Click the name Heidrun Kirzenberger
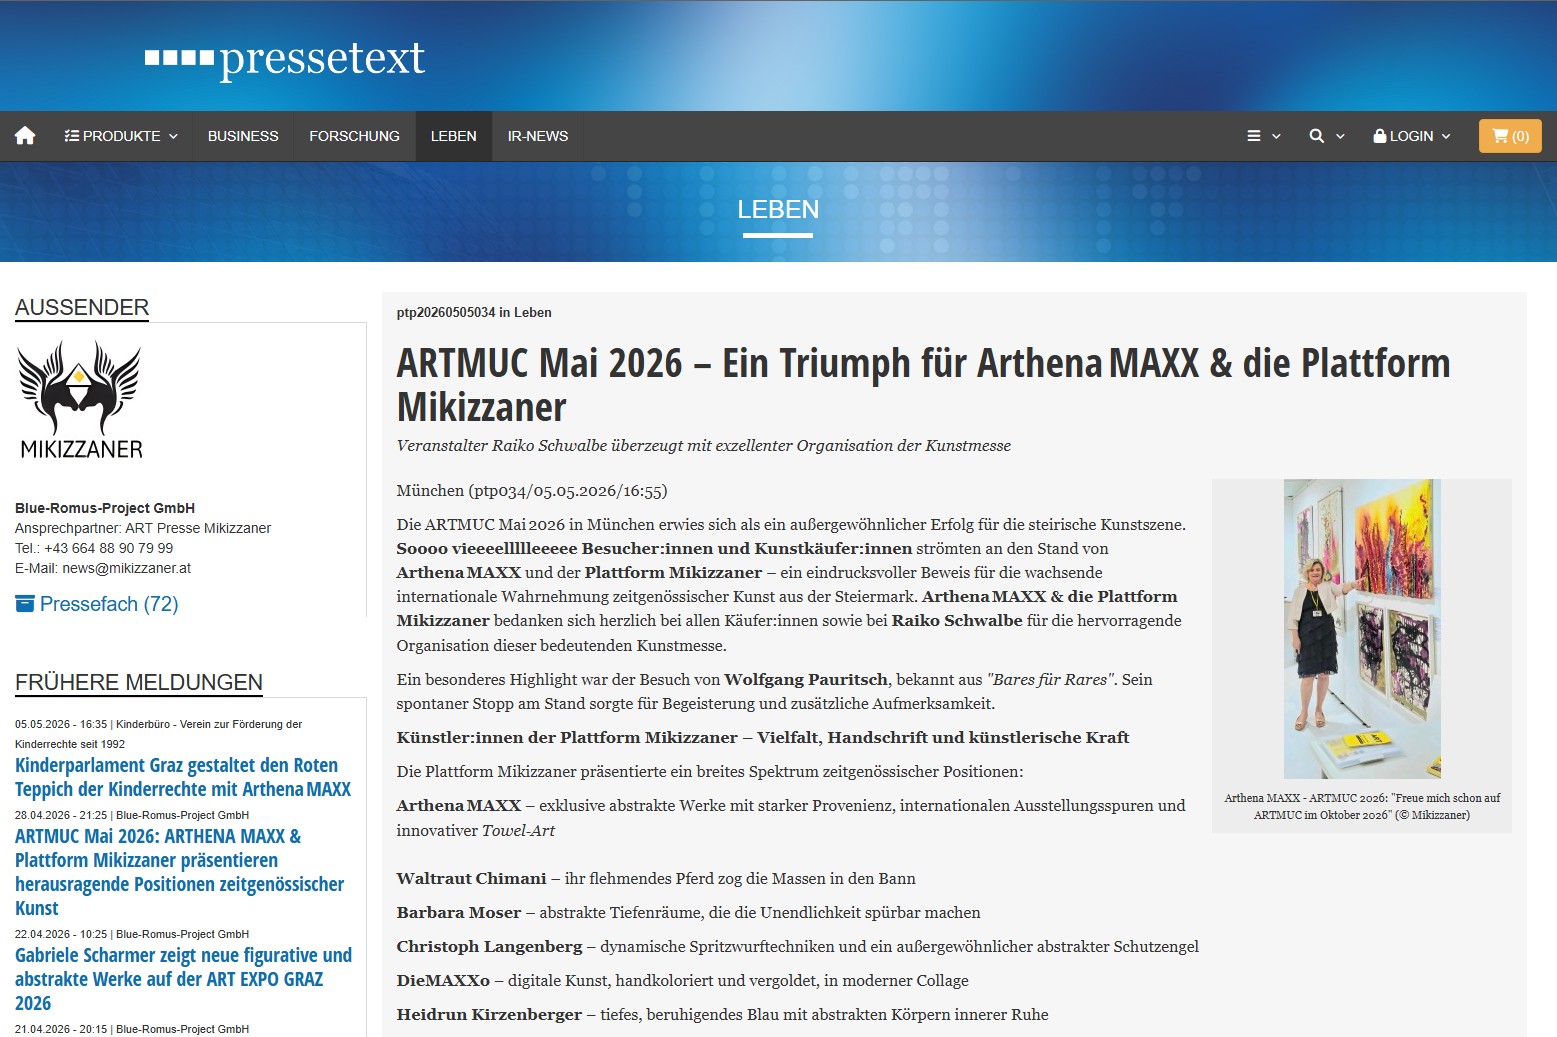Screen dimensions: 1557x1037 click(x=489, y=1015)
